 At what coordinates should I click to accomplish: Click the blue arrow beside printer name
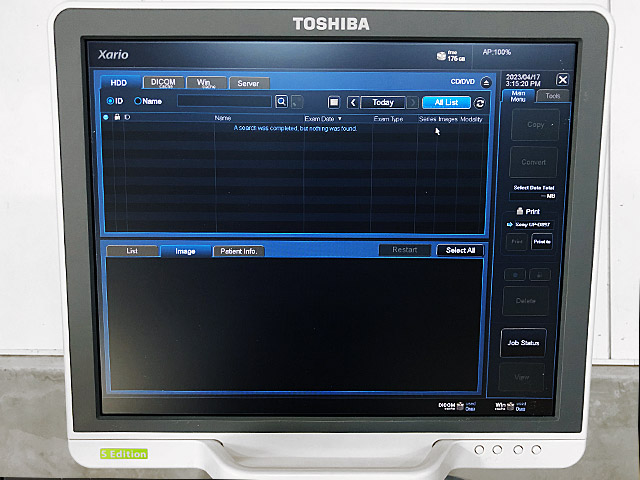509,224
